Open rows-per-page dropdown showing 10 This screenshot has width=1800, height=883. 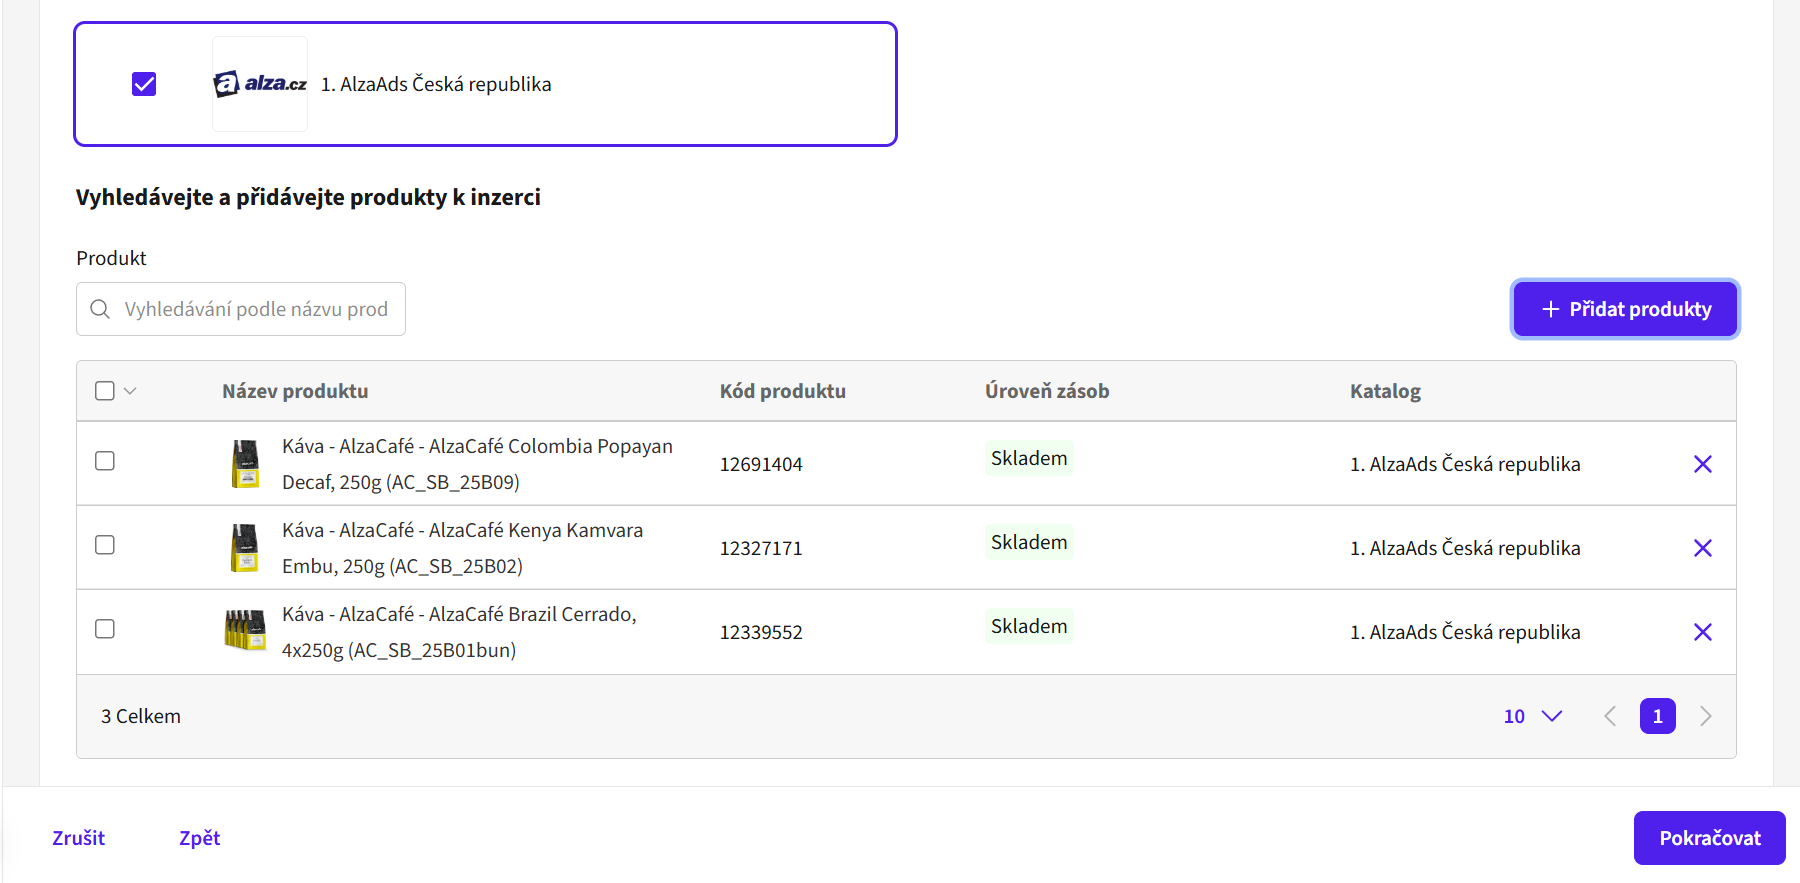[1533, 716]
